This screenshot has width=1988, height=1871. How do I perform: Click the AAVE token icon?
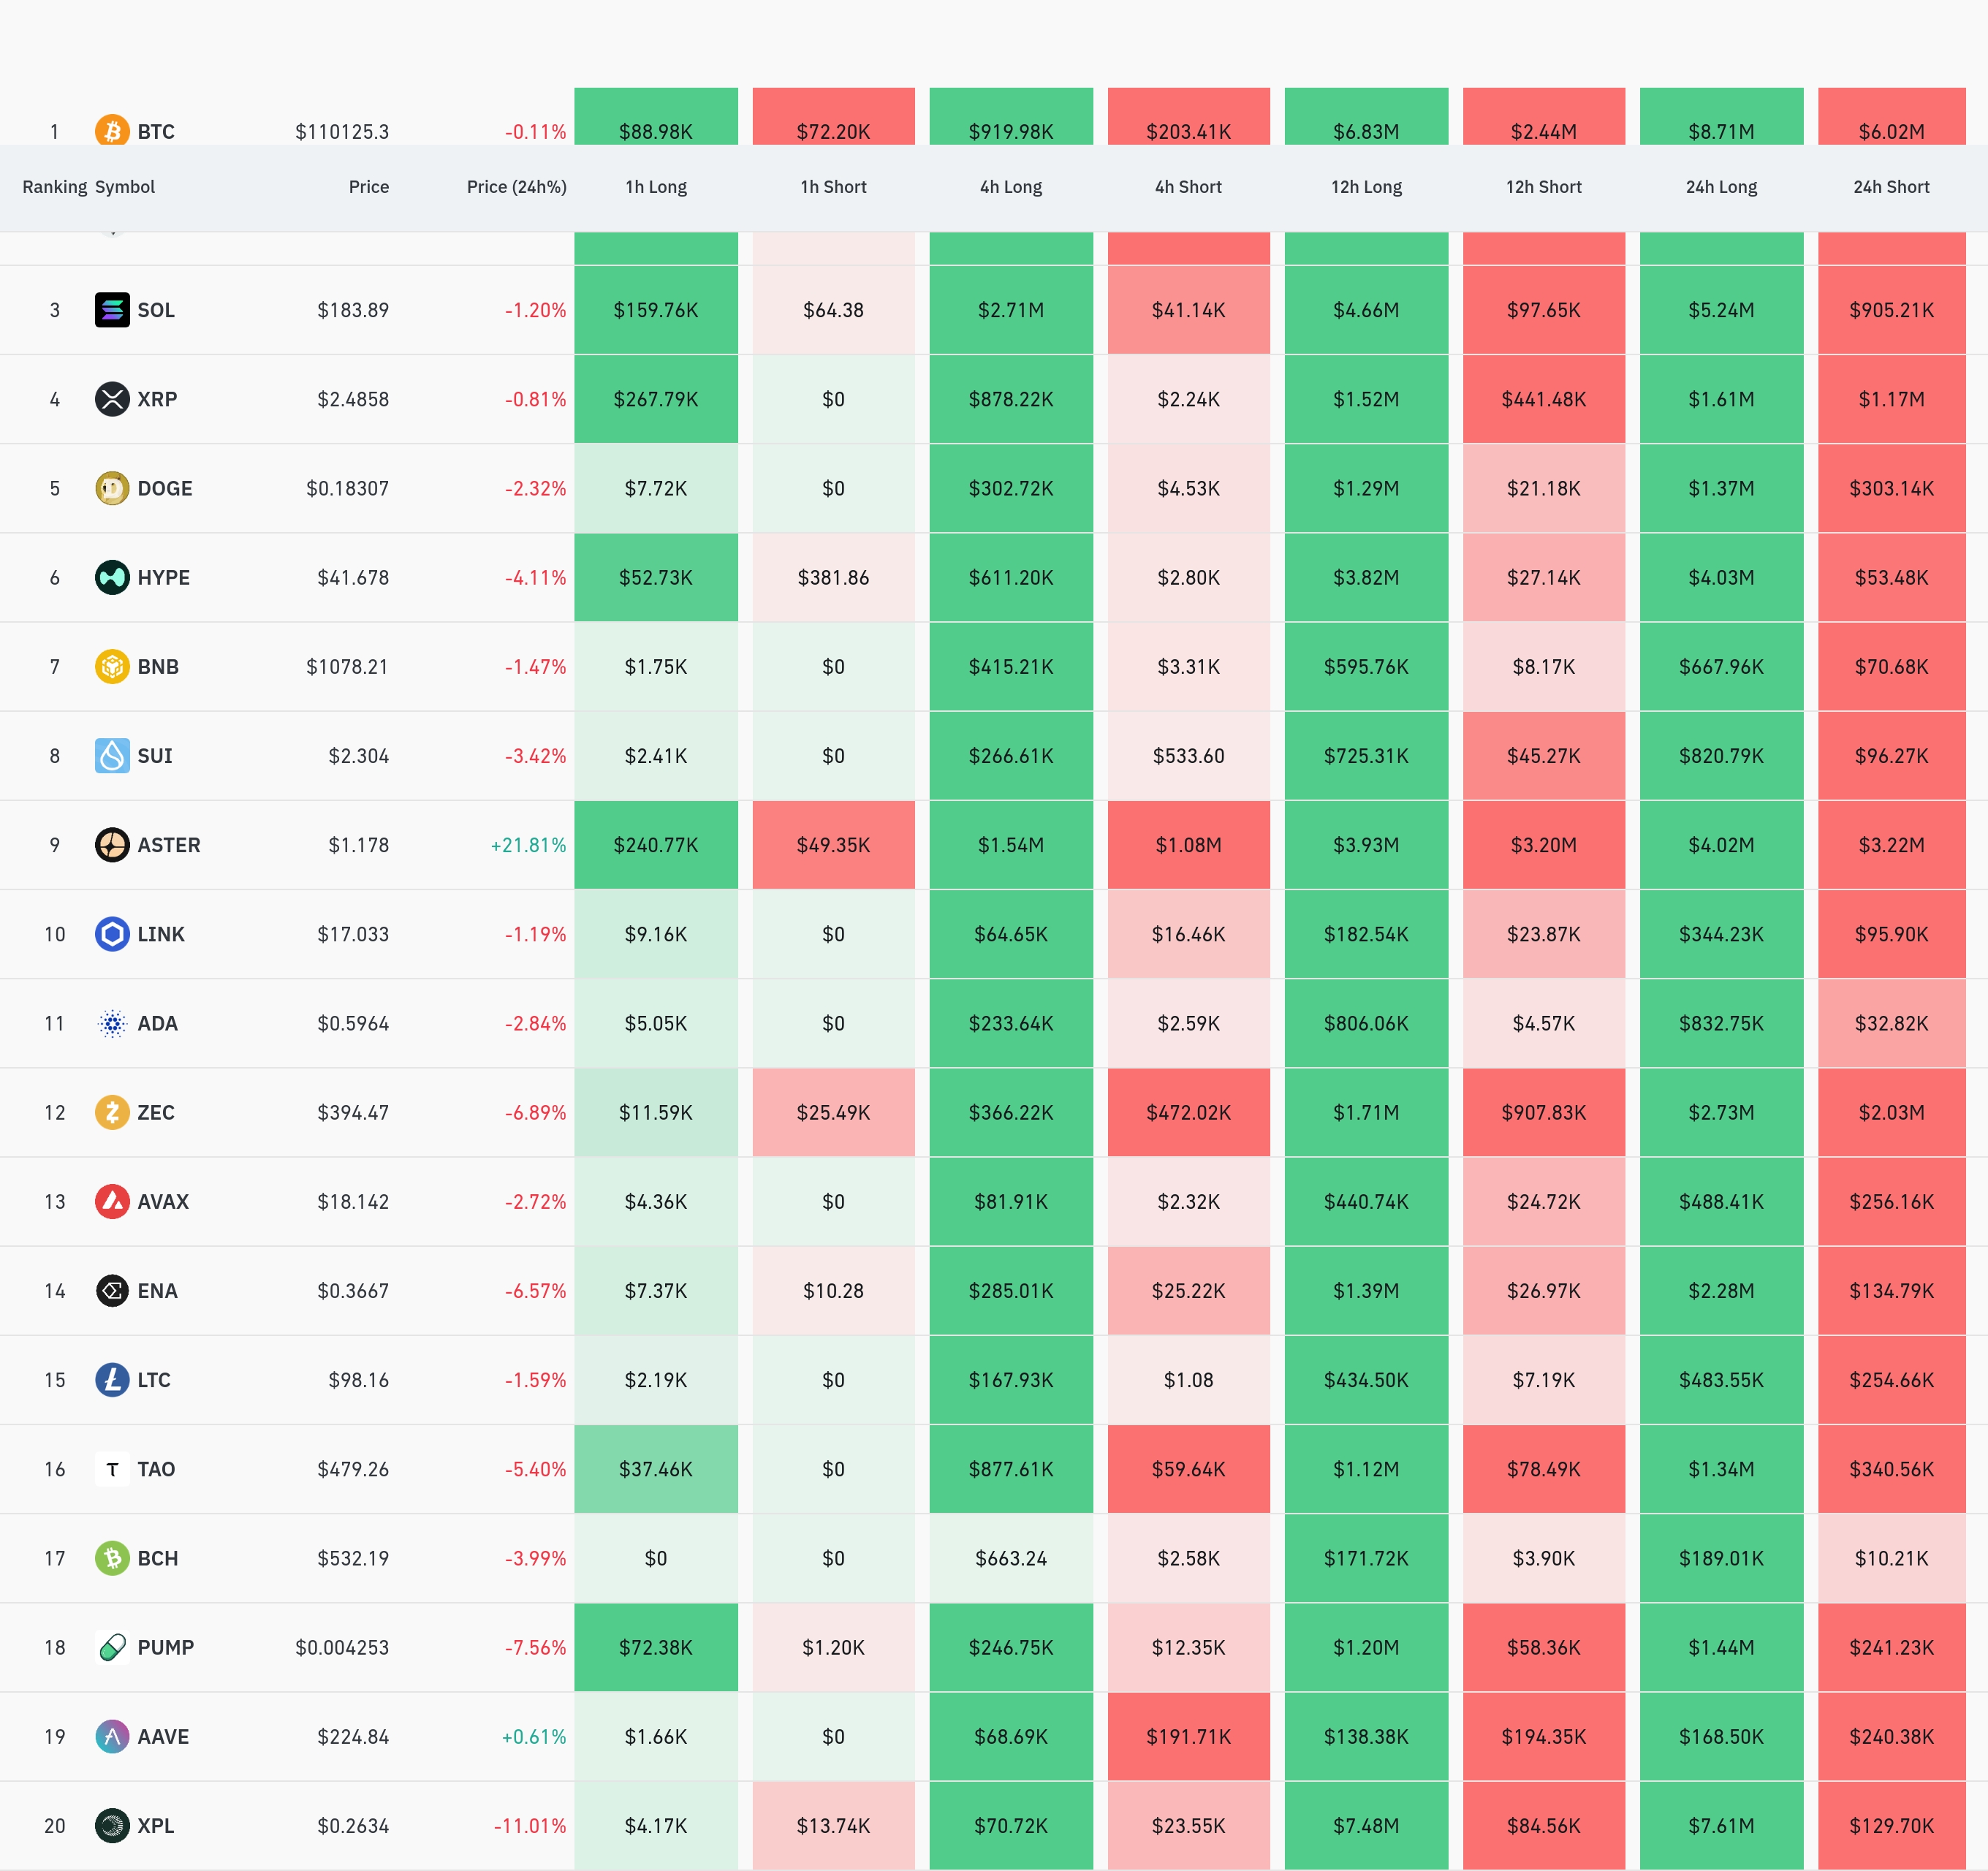coord(112,1736)
